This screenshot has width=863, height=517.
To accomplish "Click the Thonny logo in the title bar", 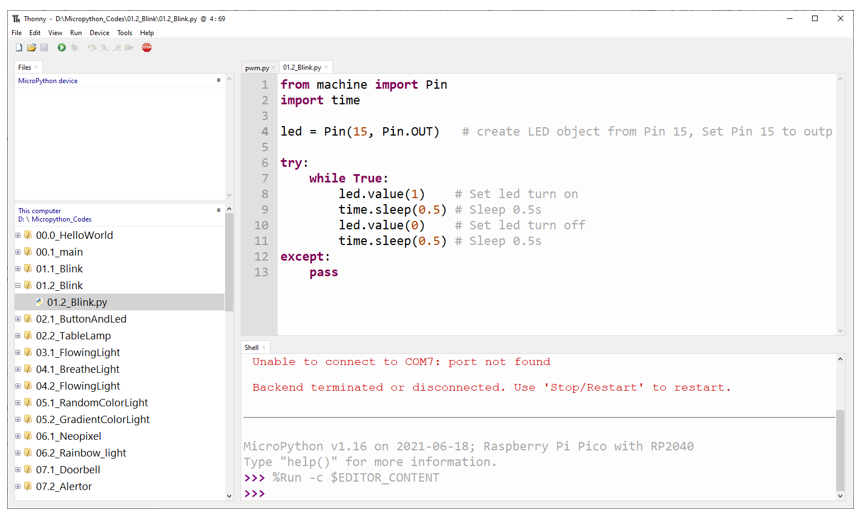I will [x=17, y=19].
